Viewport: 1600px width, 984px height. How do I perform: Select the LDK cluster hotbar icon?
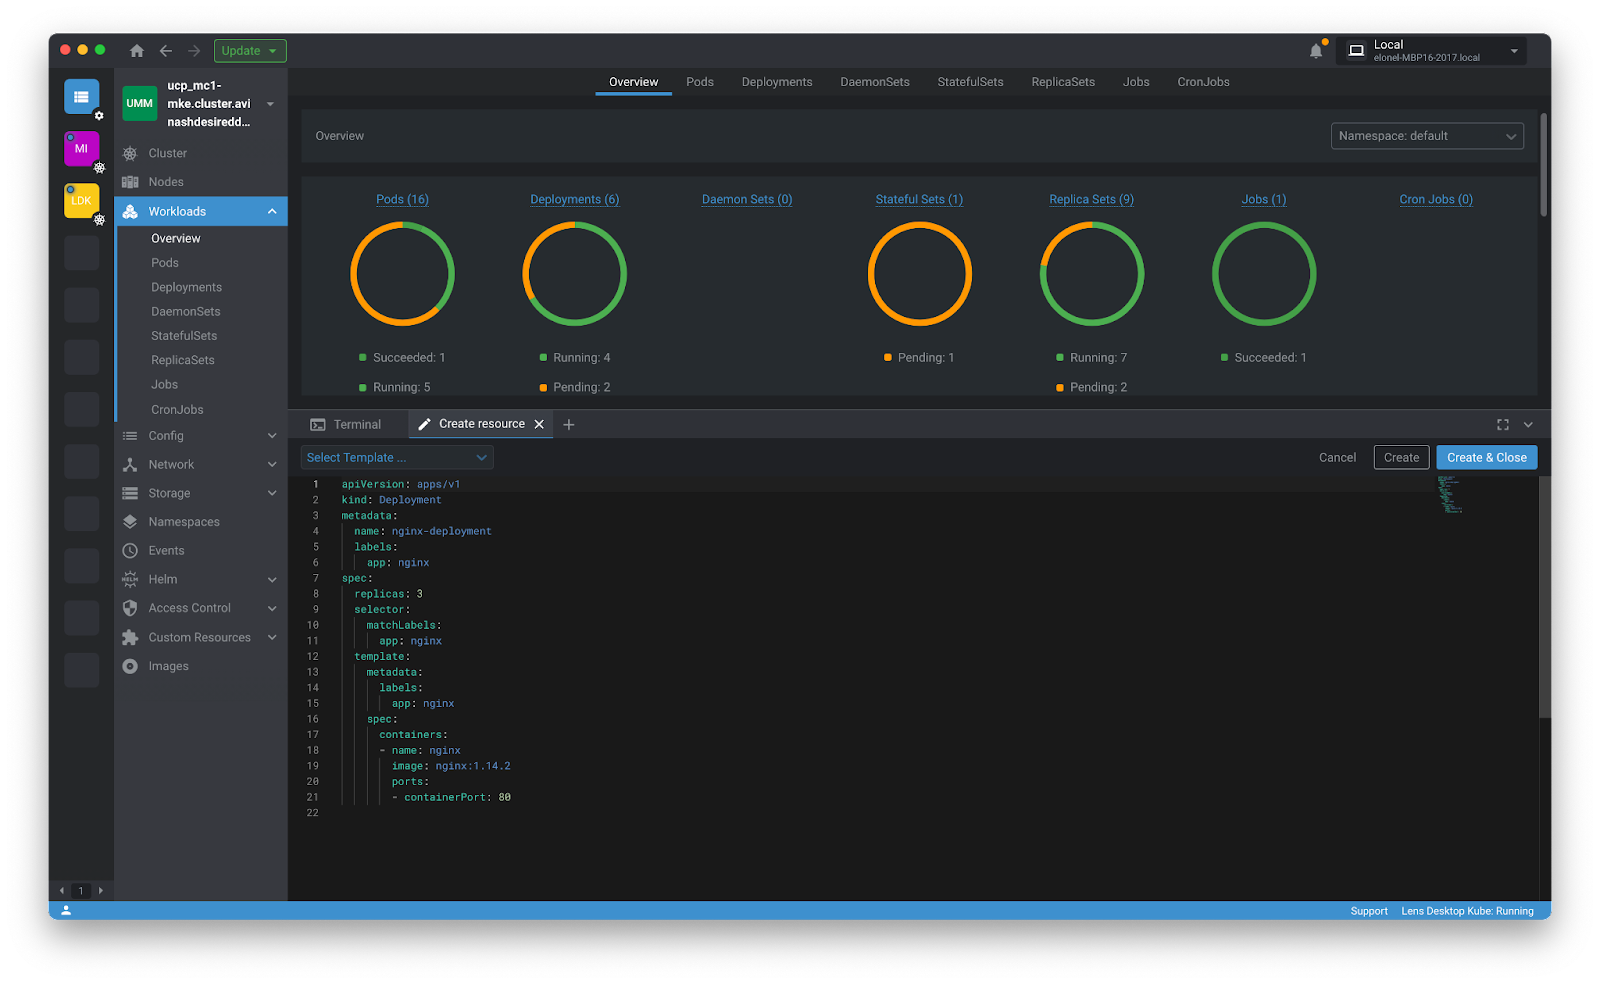[x=81, y=201]
